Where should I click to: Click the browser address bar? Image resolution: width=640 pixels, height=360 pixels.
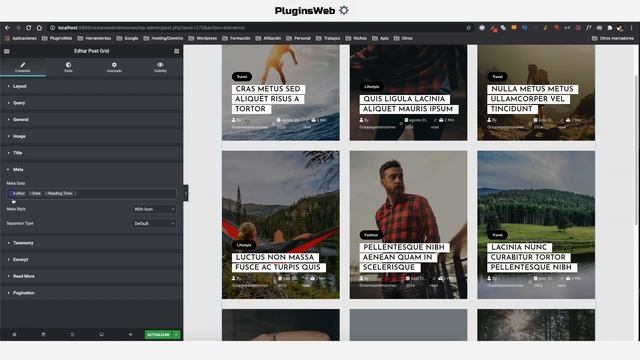(x=257, y=28)
